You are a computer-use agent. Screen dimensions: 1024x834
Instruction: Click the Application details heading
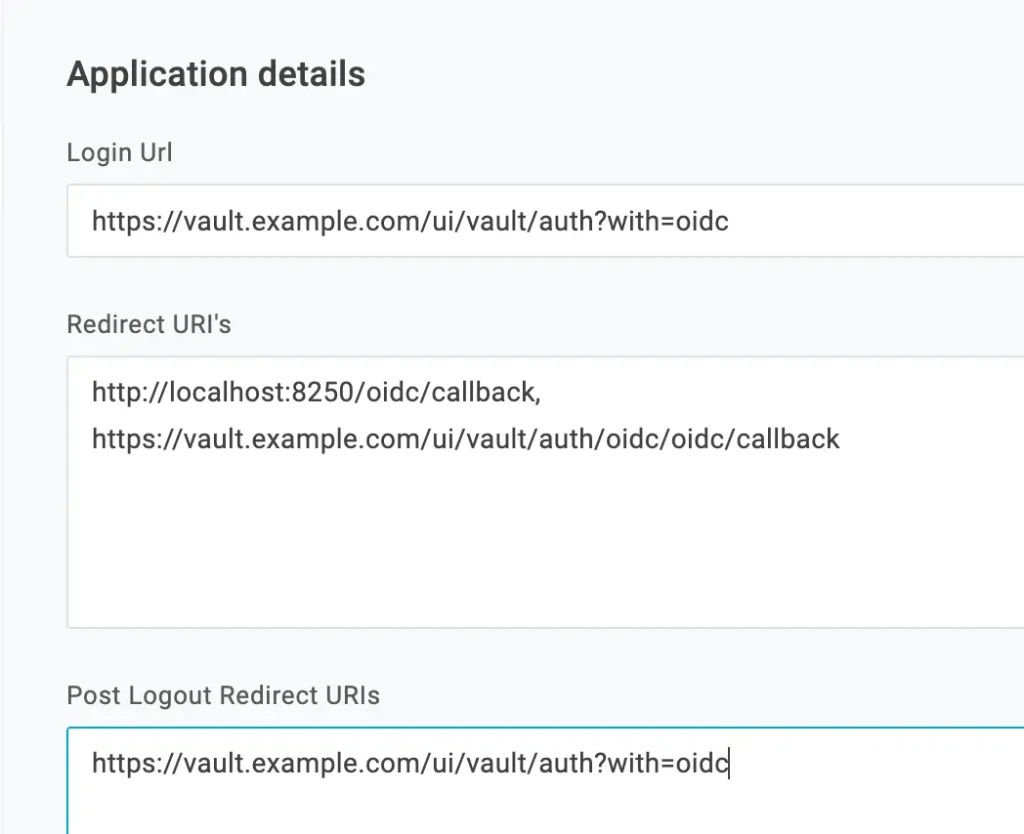point(216,74)
